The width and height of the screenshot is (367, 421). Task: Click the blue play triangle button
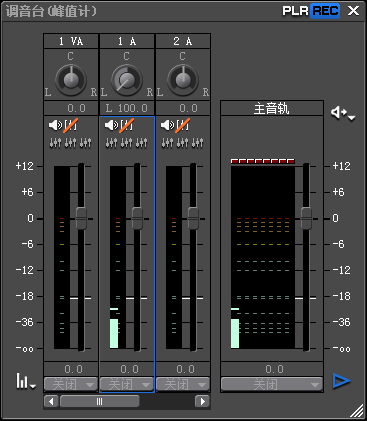coord(342,381)
